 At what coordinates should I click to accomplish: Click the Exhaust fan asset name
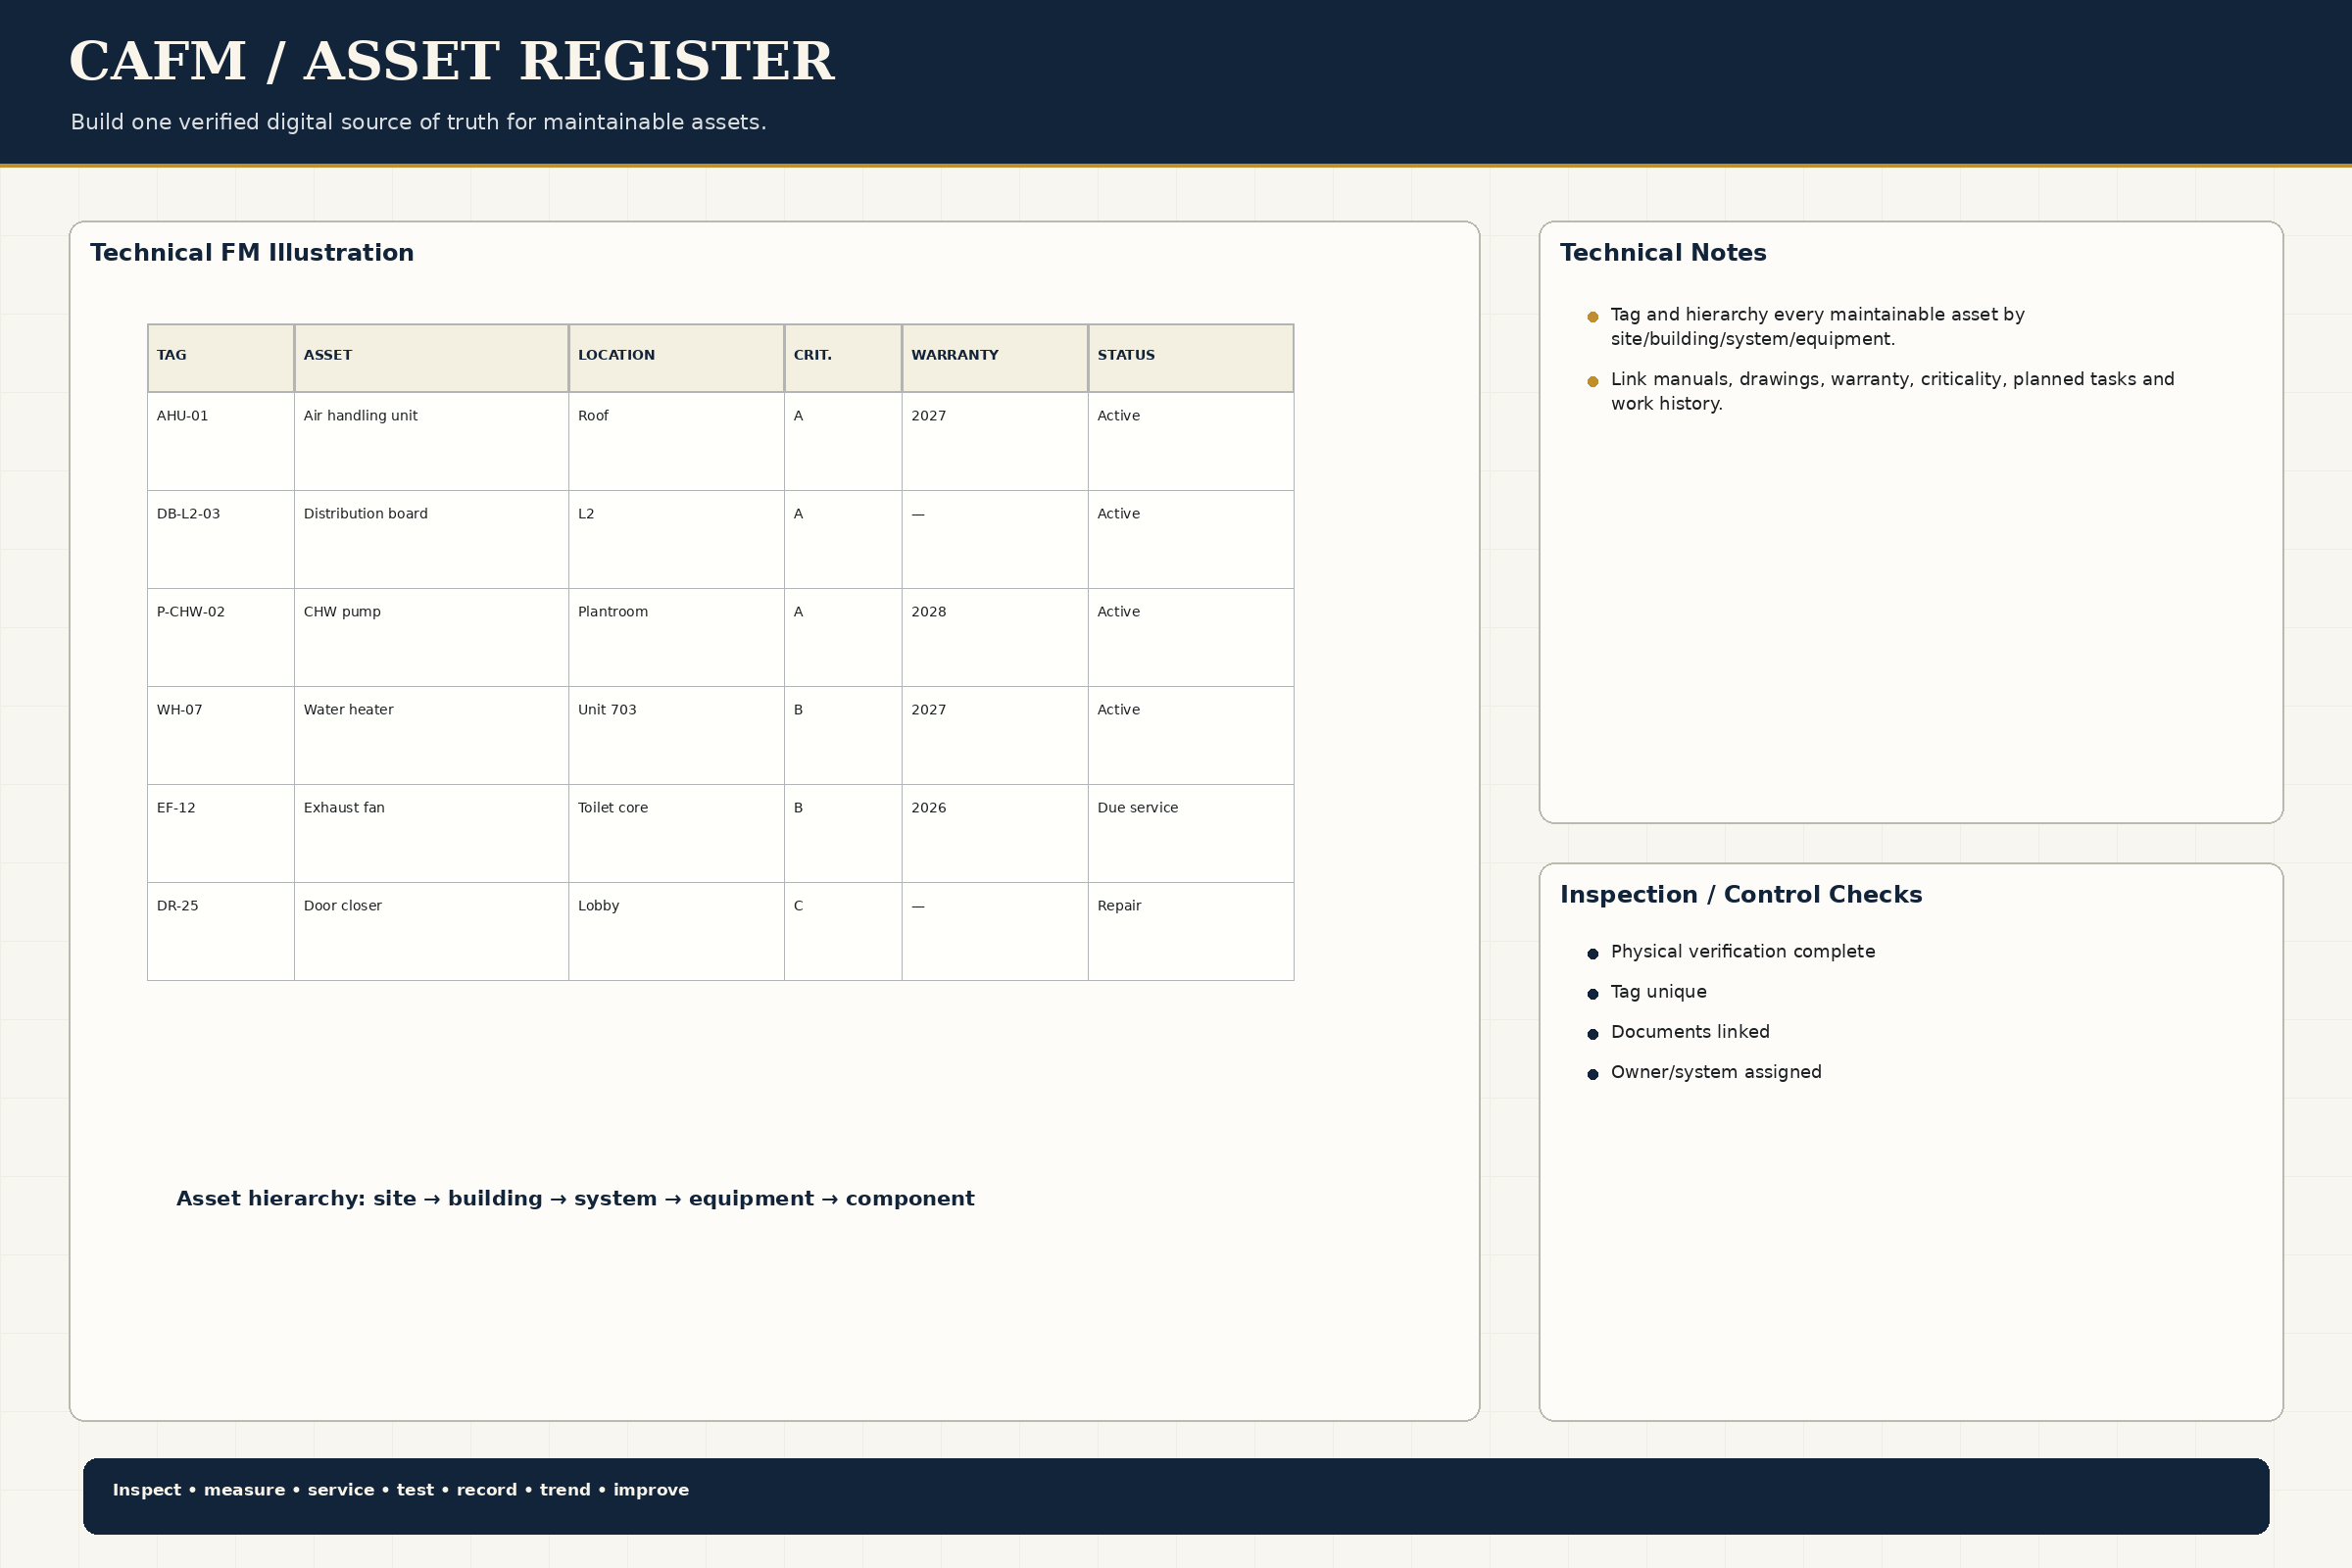click(x=344, y=808)
